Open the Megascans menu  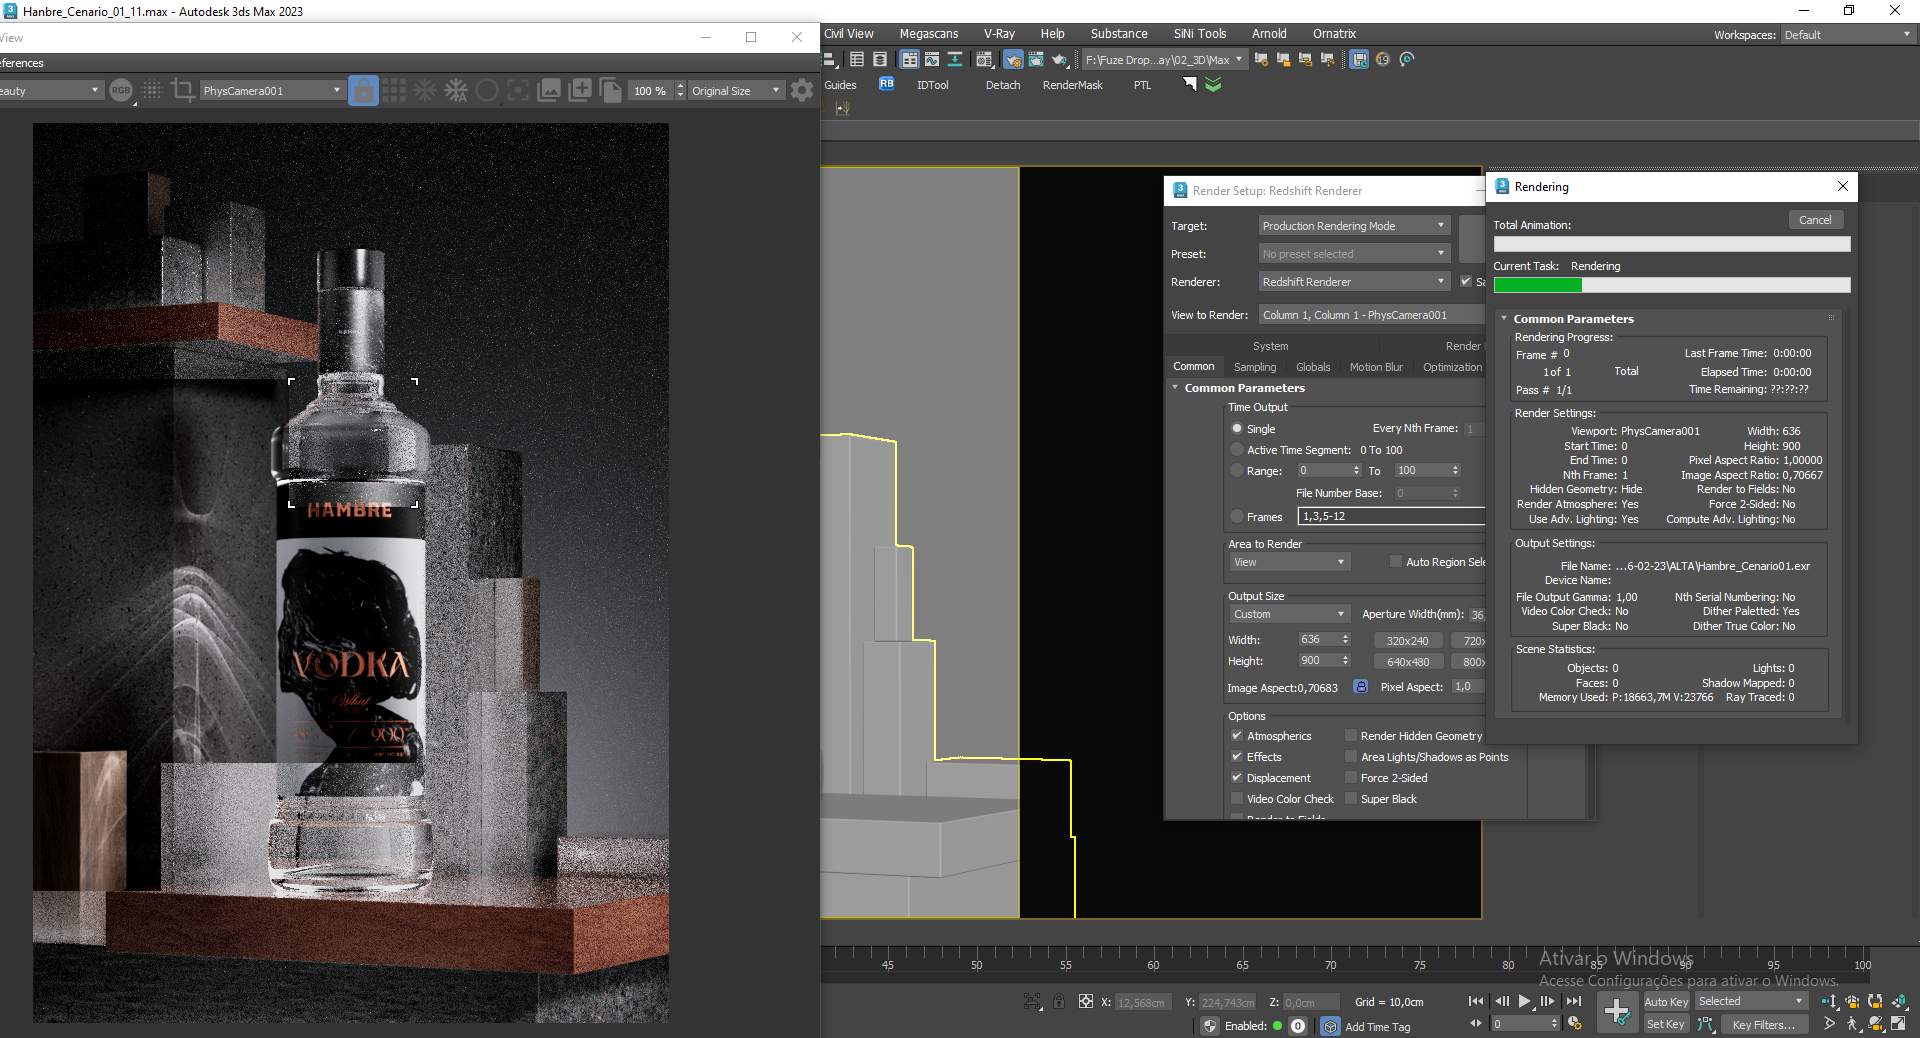tap(928, 34)
